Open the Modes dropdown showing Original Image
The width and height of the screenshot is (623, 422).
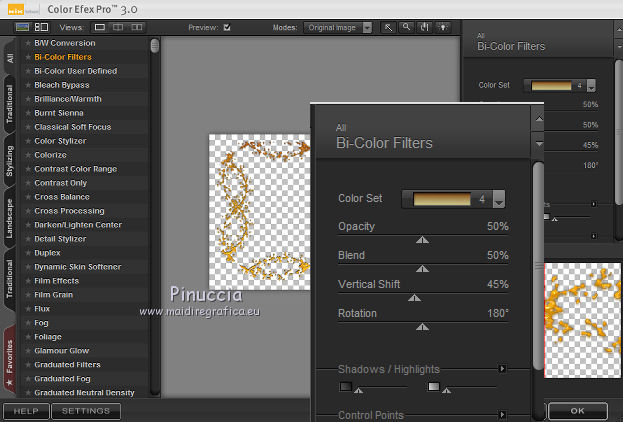click(x=338, y=27)
